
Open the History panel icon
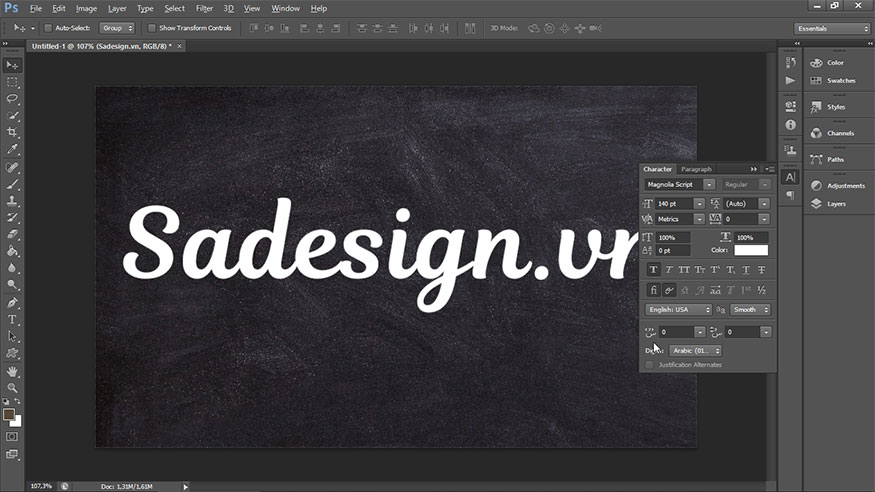tap(790, 62)
